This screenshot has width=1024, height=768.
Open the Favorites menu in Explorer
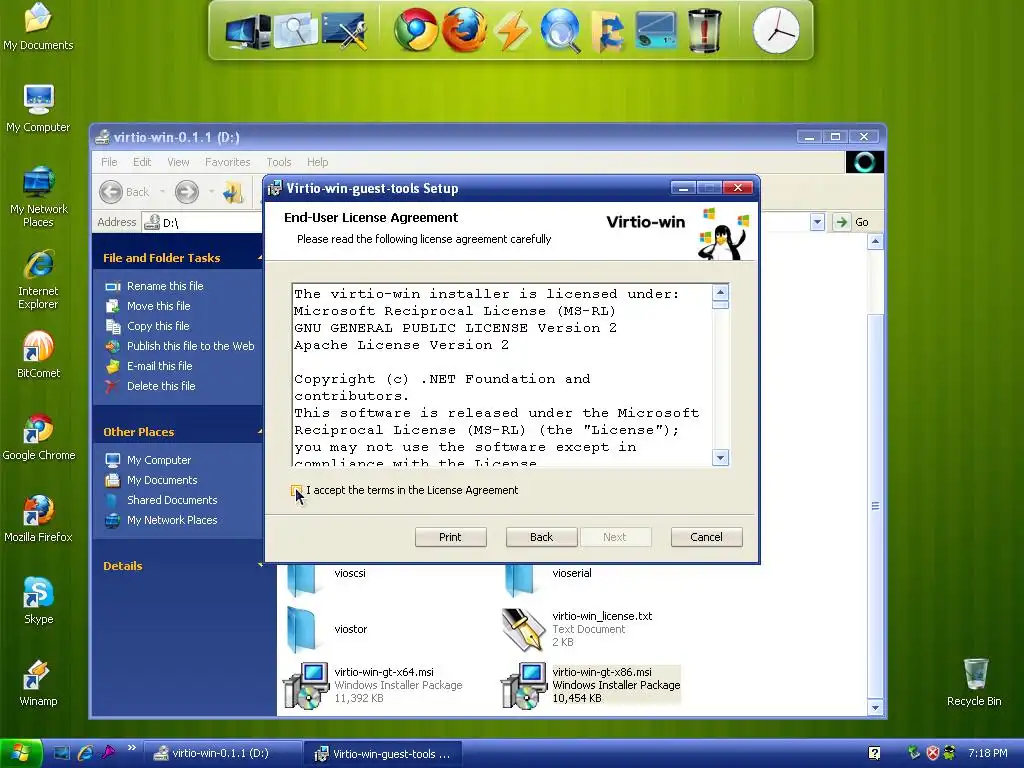(x=227, y=162)
